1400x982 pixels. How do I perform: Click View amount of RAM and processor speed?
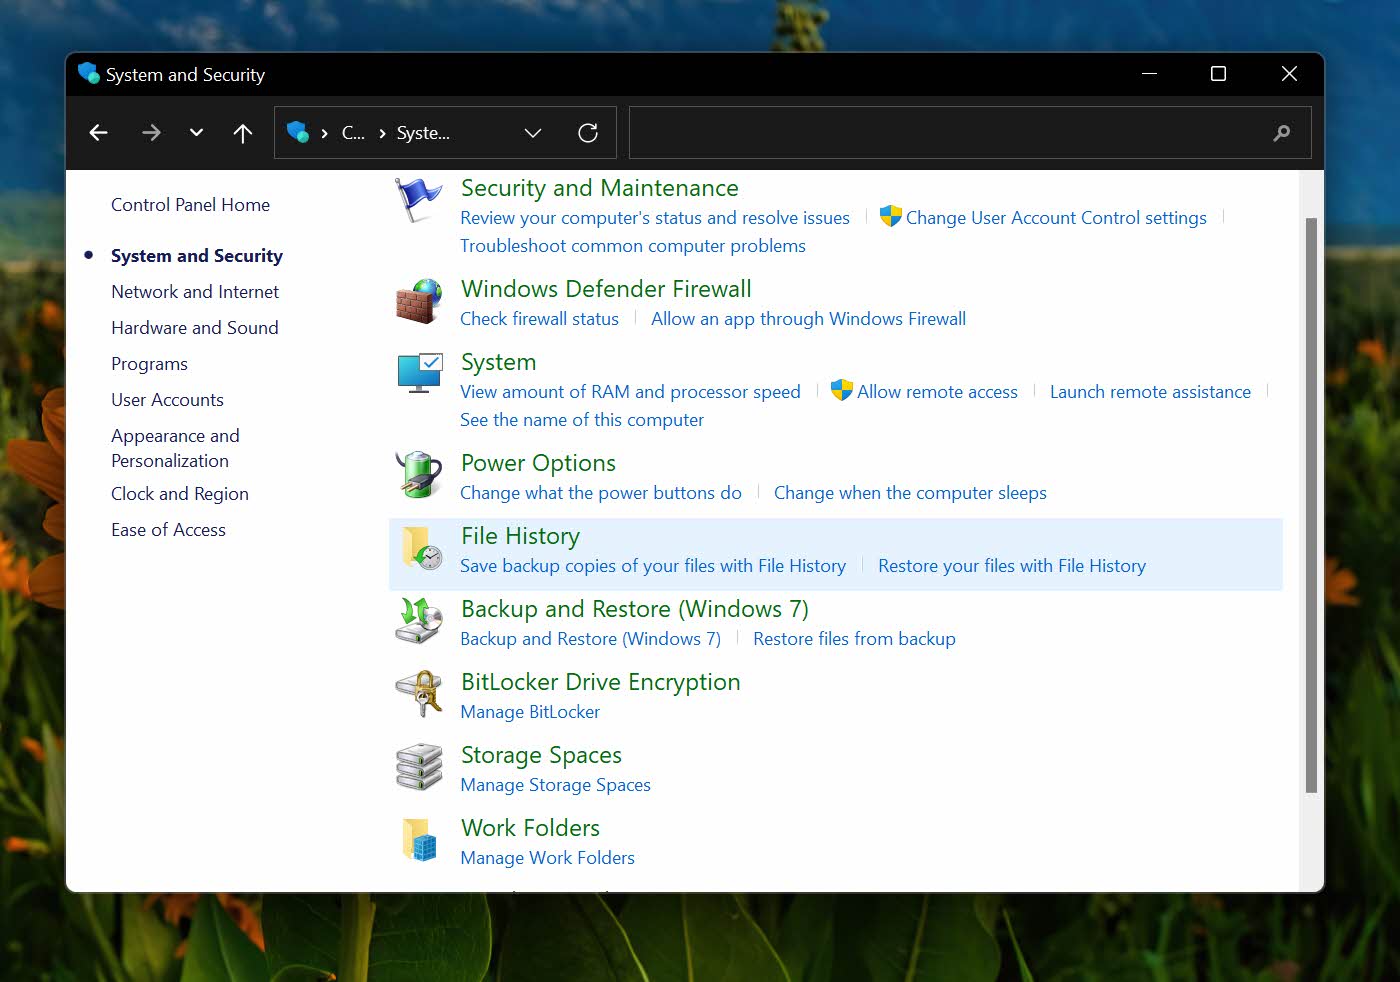(x=630, y=392)
